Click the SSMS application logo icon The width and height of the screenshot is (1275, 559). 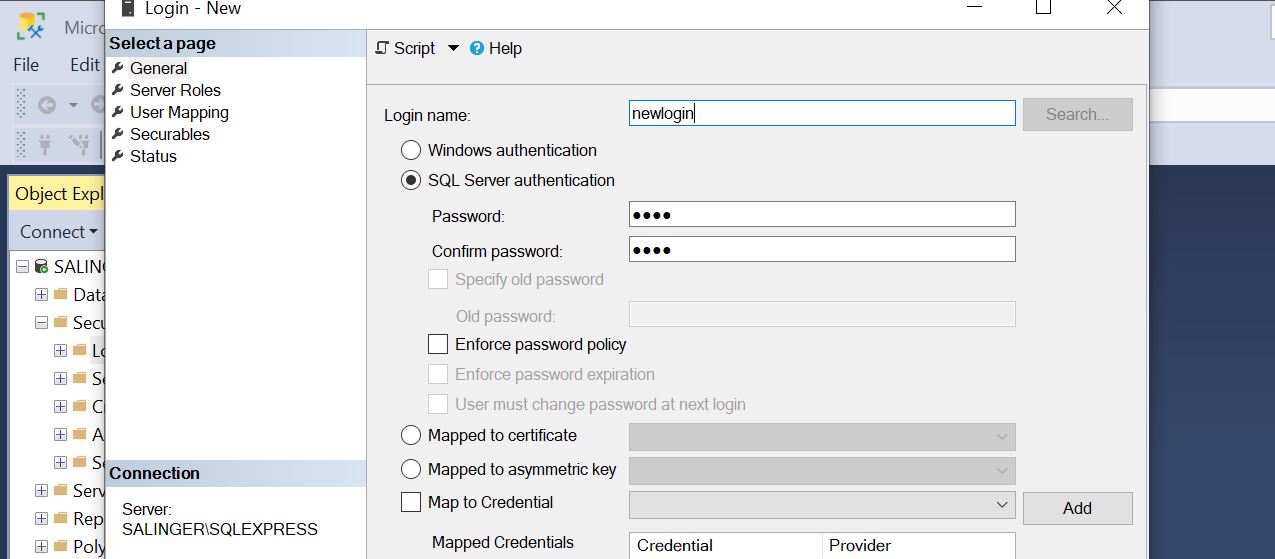tap(31, 26)
